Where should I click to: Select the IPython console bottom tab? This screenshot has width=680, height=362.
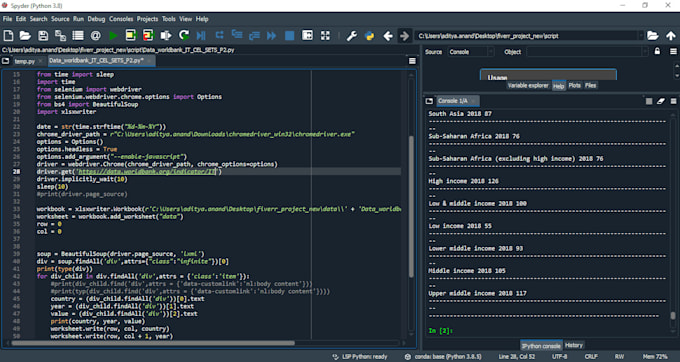[541, 346]
